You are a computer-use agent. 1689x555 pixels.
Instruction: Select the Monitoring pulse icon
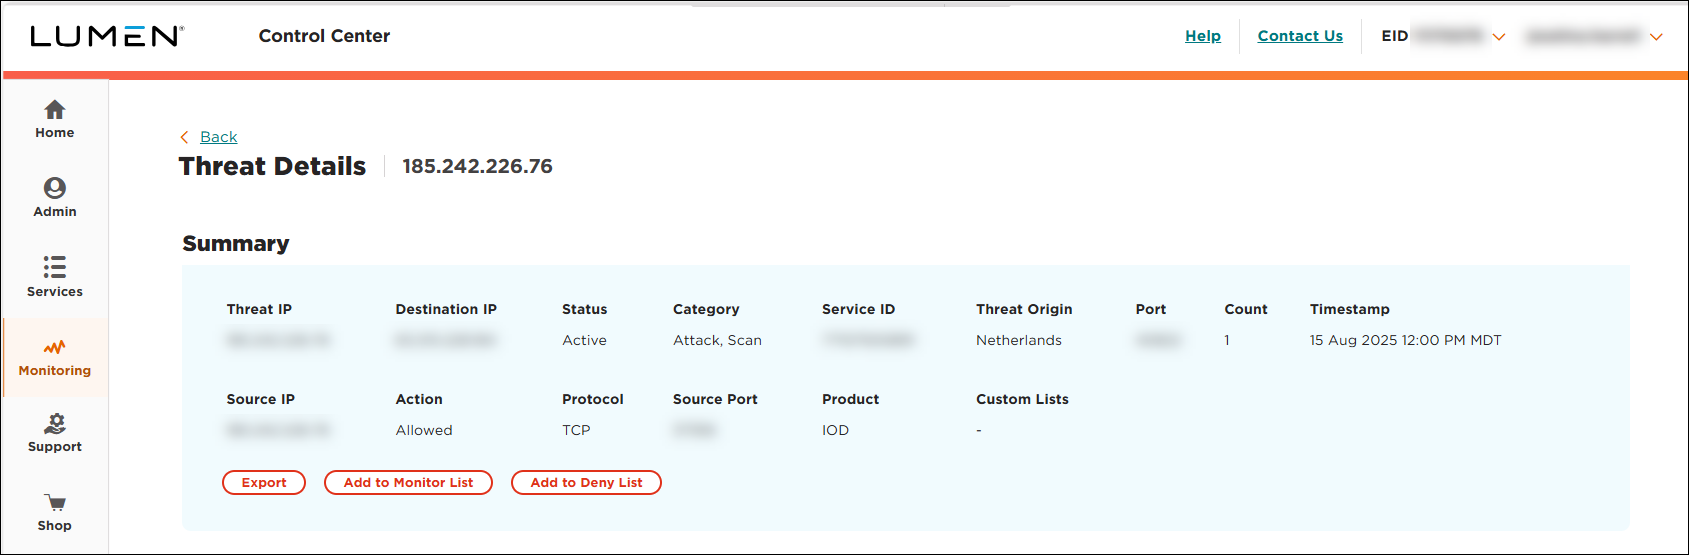(55, 347)
